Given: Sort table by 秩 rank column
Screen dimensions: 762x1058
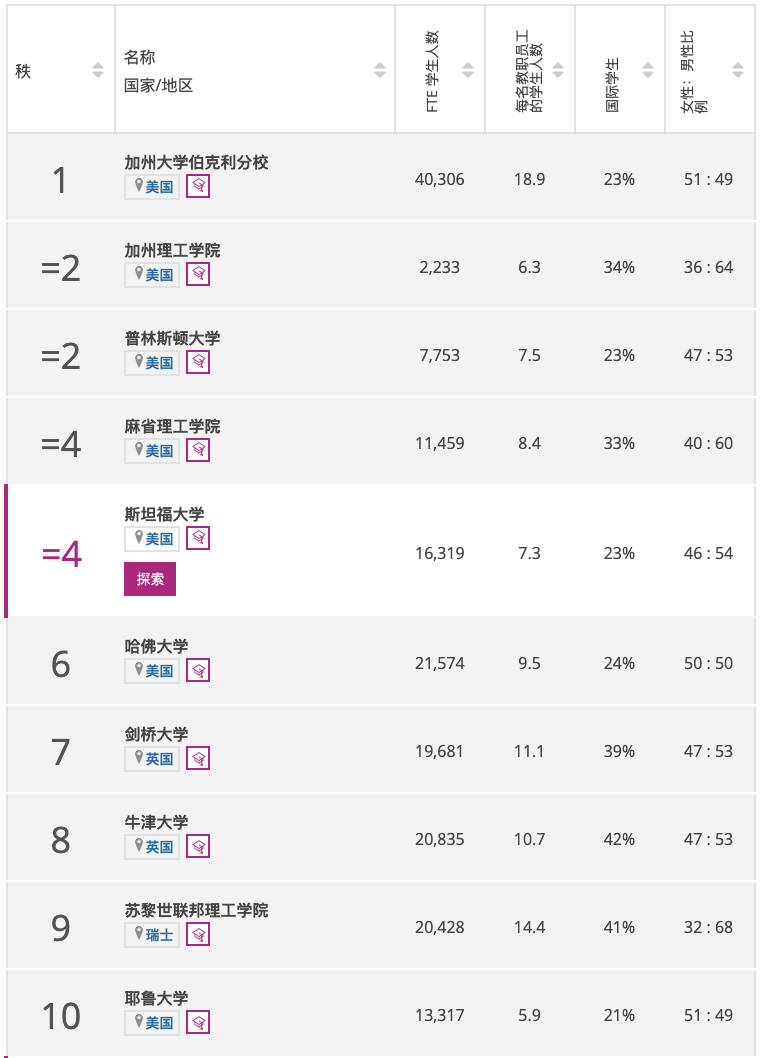Looking at the screenshot, I should point(98,69).
